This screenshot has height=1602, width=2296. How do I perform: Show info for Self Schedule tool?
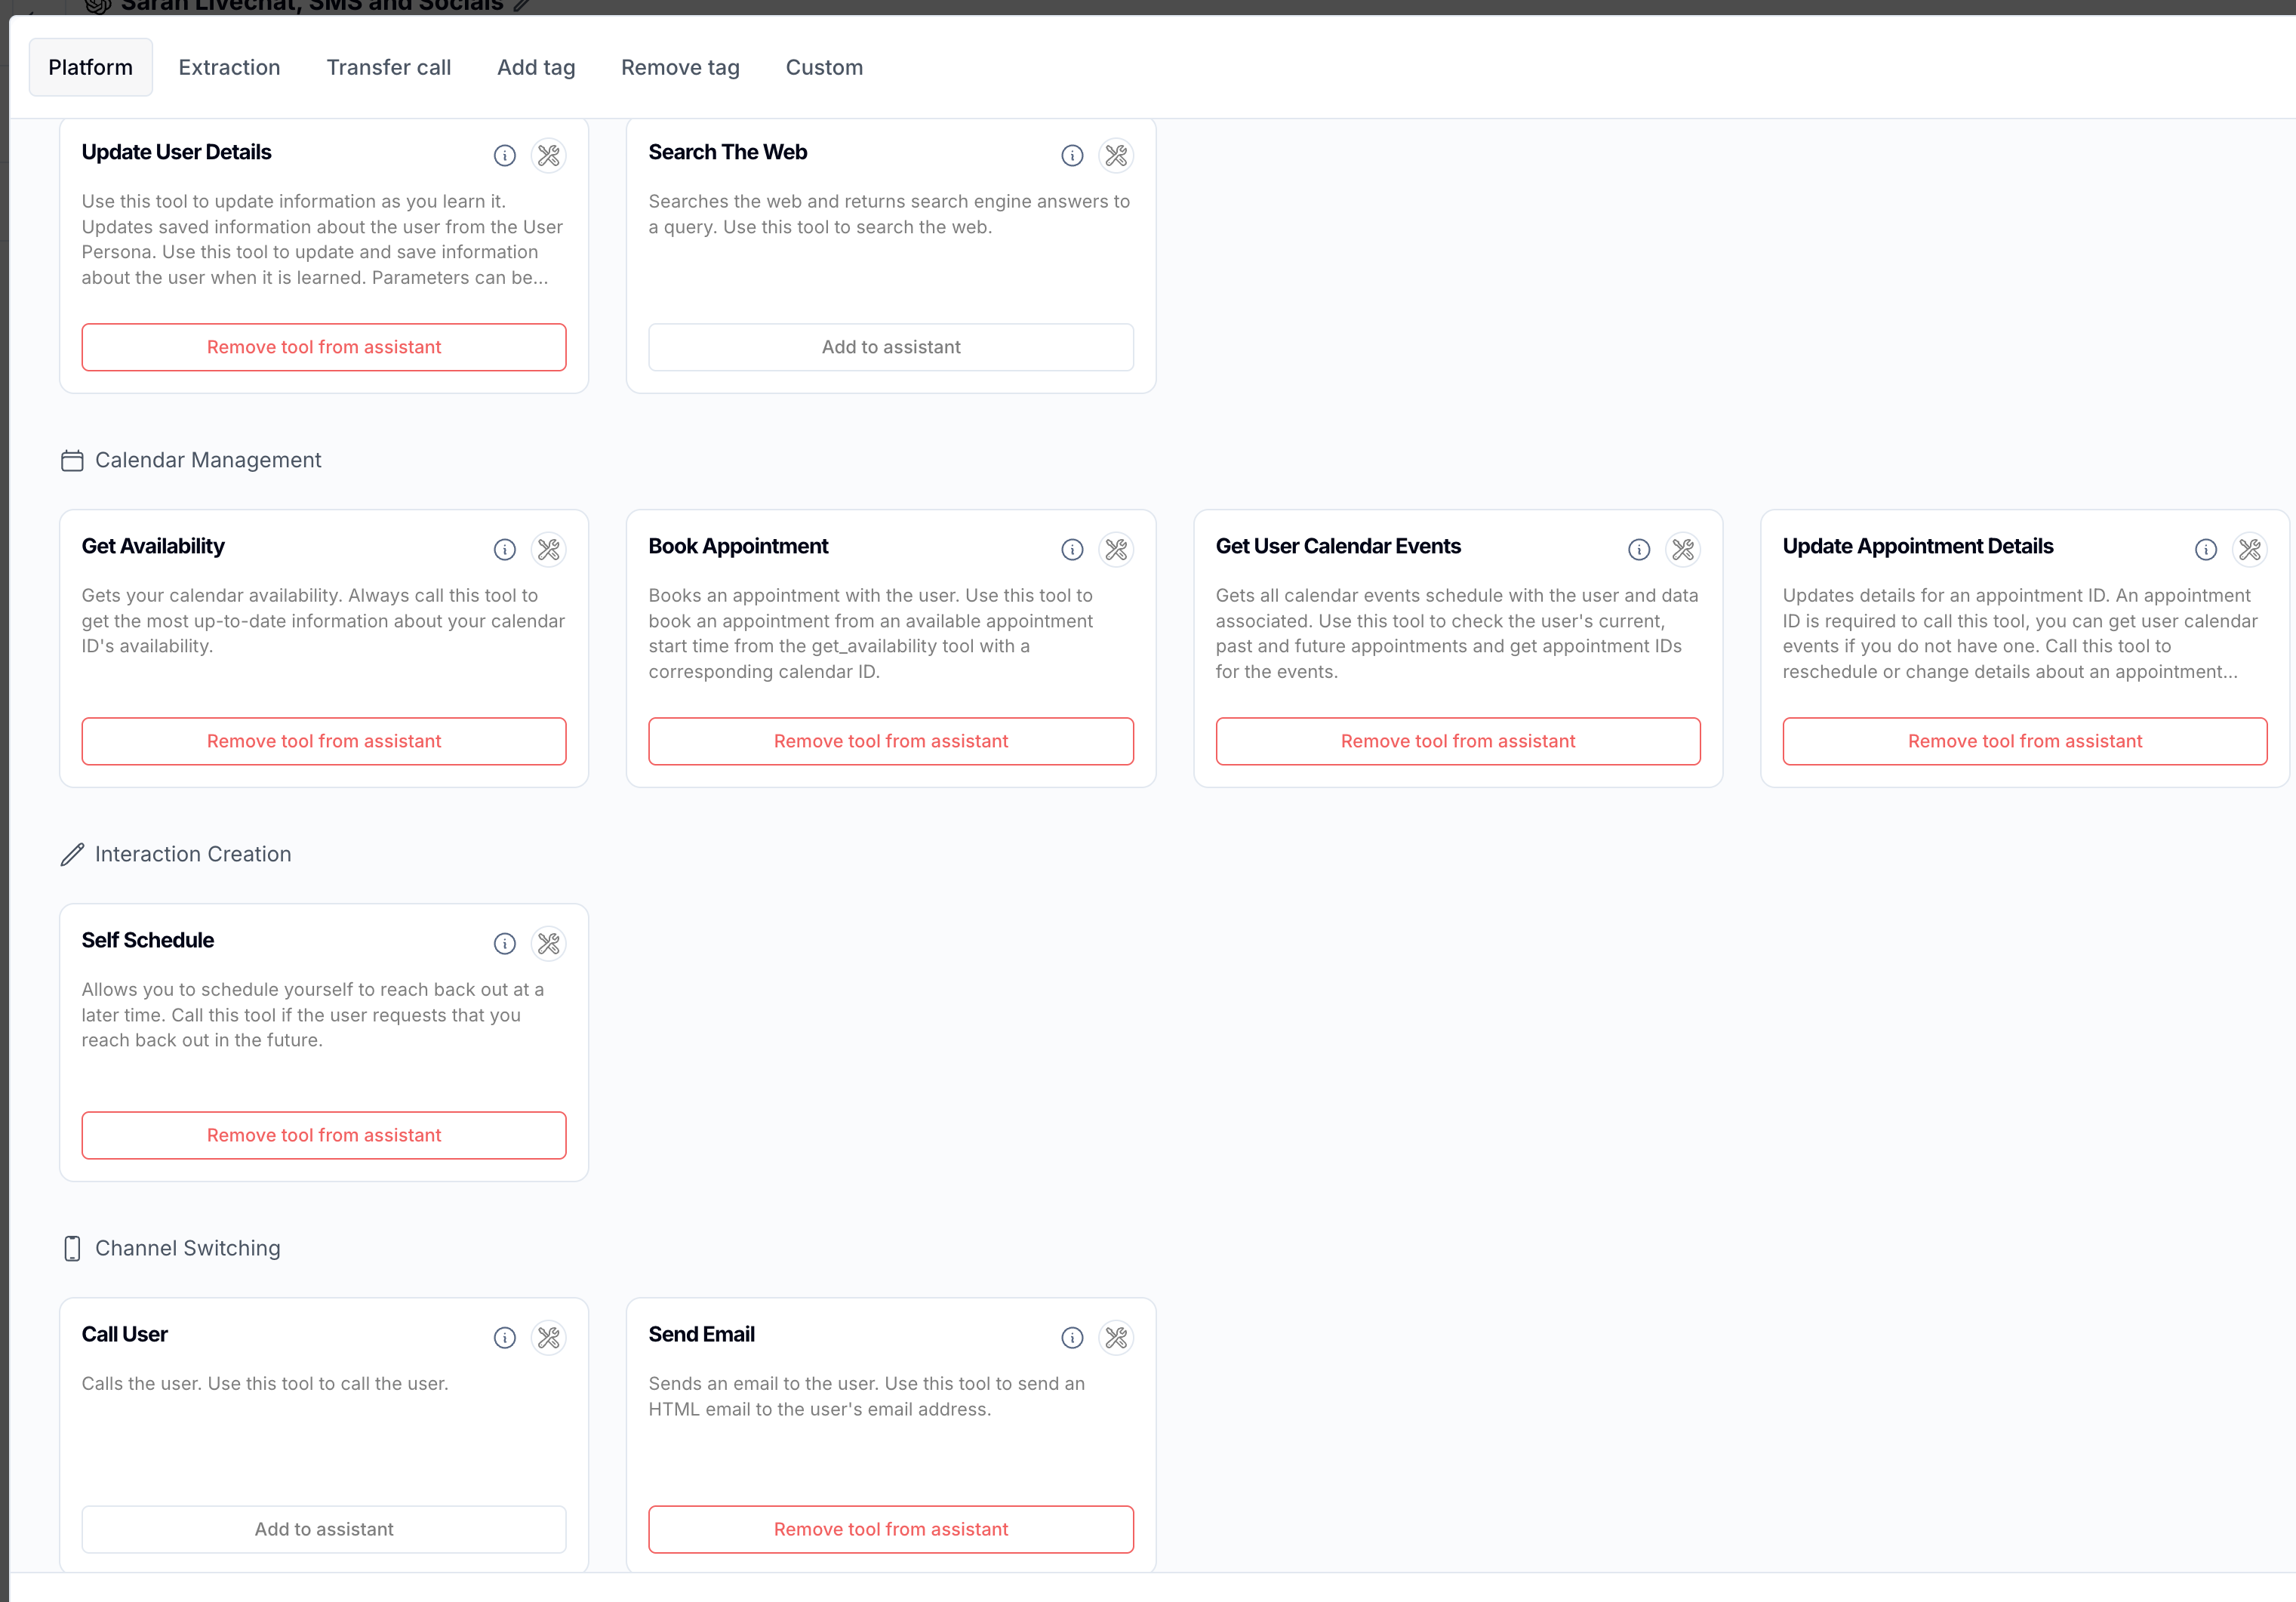coord(504,943)
